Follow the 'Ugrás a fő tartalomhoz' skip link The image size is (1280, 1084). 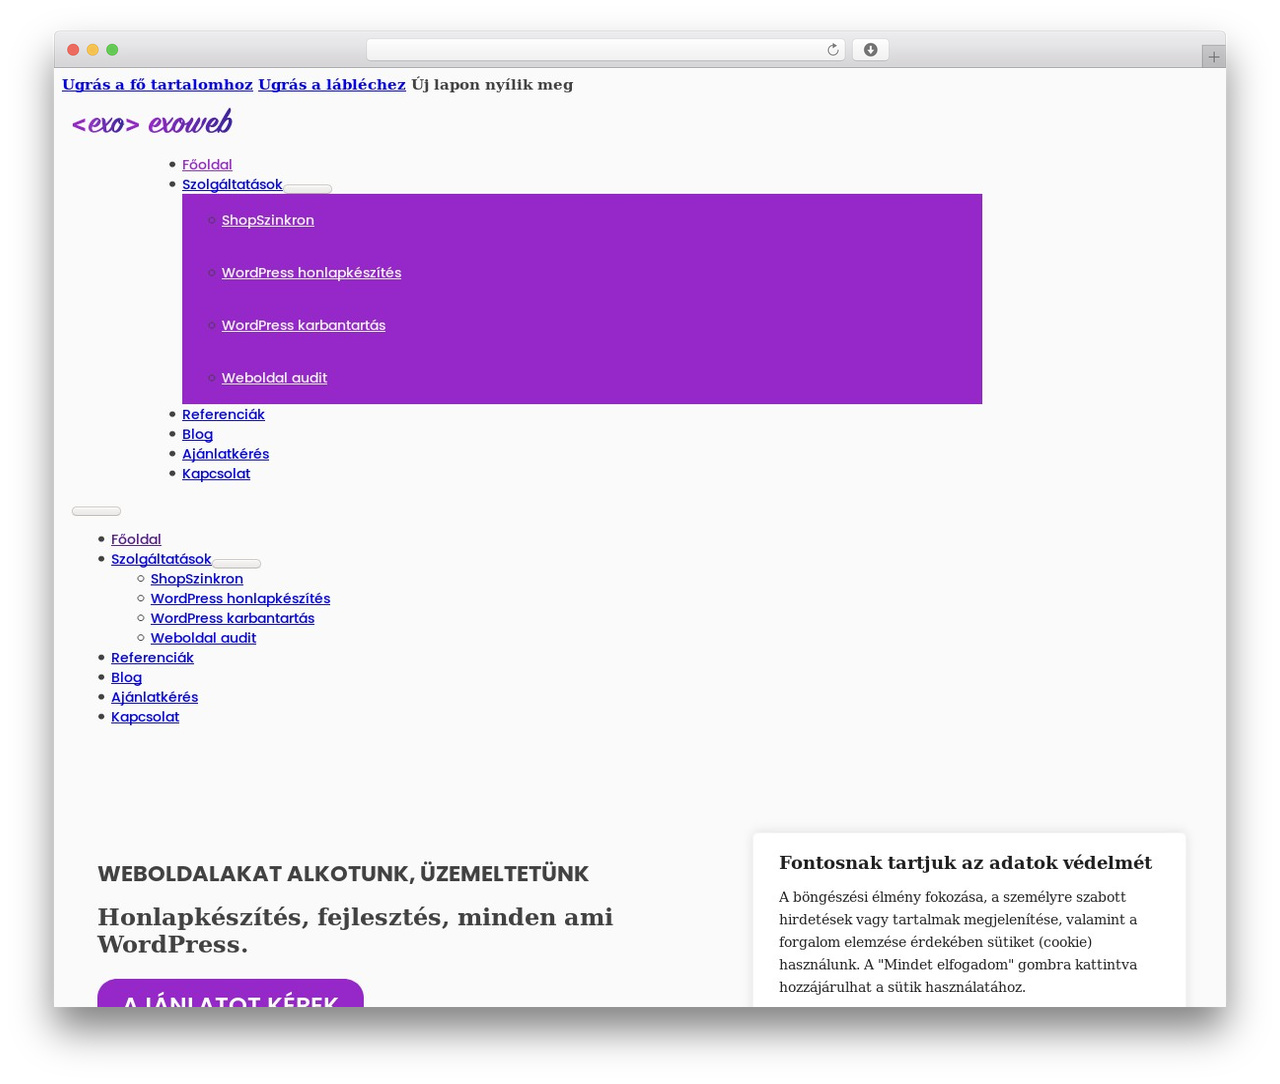(157, 85)
